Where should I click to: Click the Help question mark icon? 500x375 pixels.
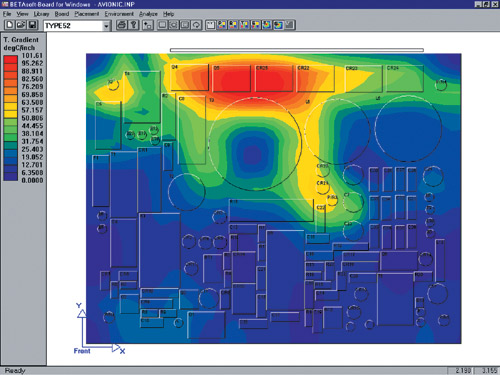[133, 25]
